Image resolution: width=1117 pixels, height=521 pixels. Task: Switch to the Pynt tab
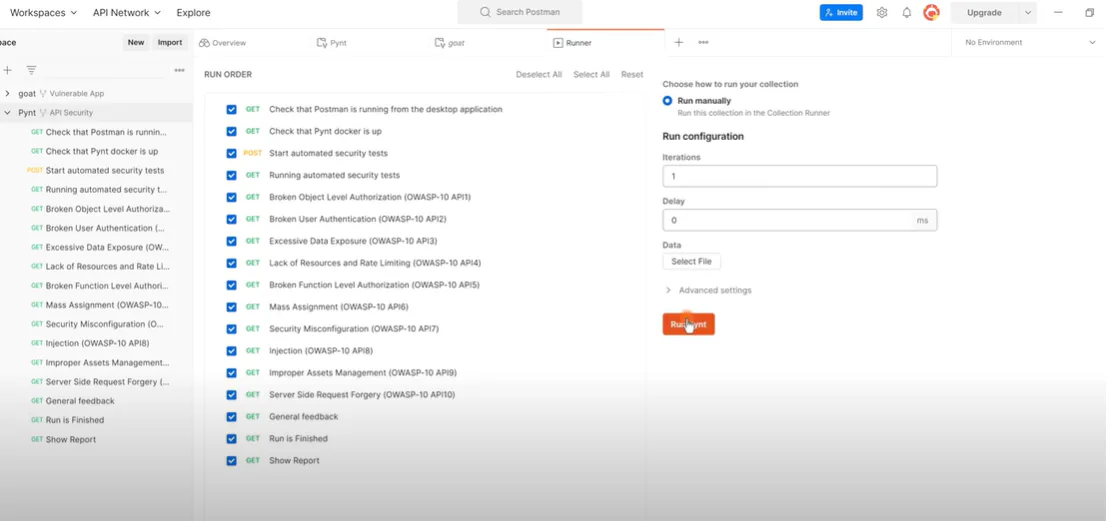point(332,43)
